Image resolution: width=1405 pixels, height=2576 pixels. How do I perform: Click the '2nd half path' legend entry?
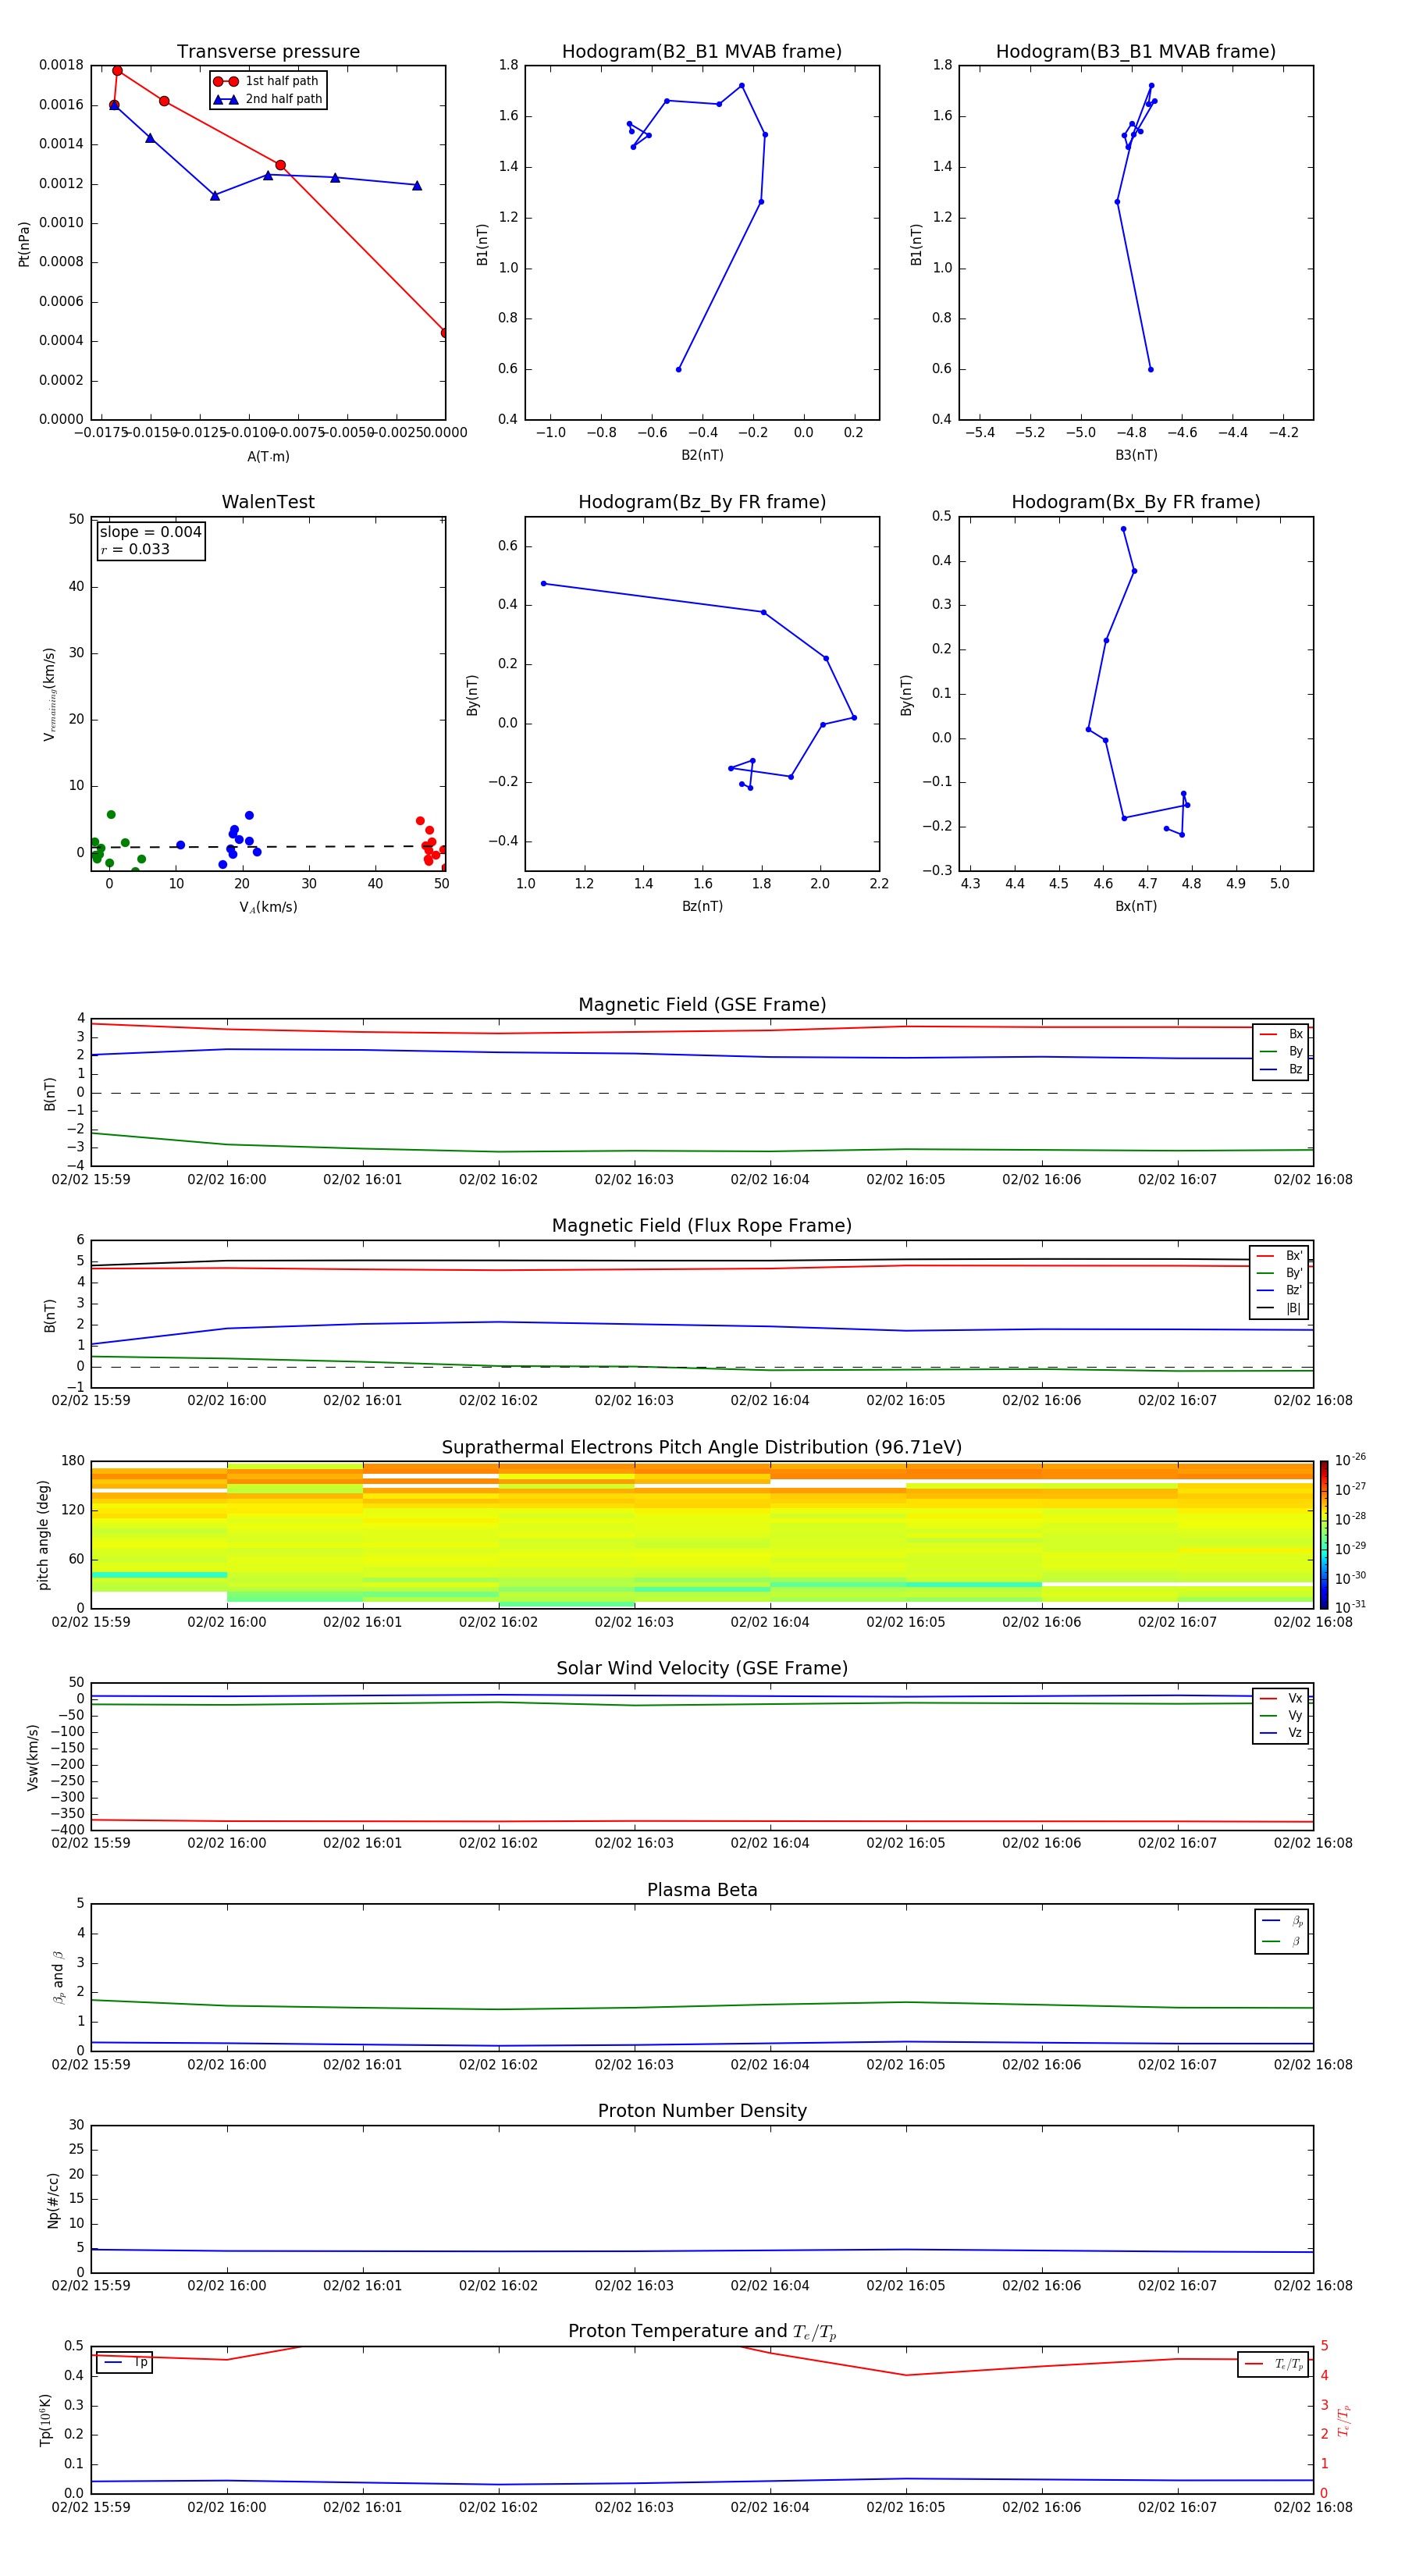(x=269, y=99)
